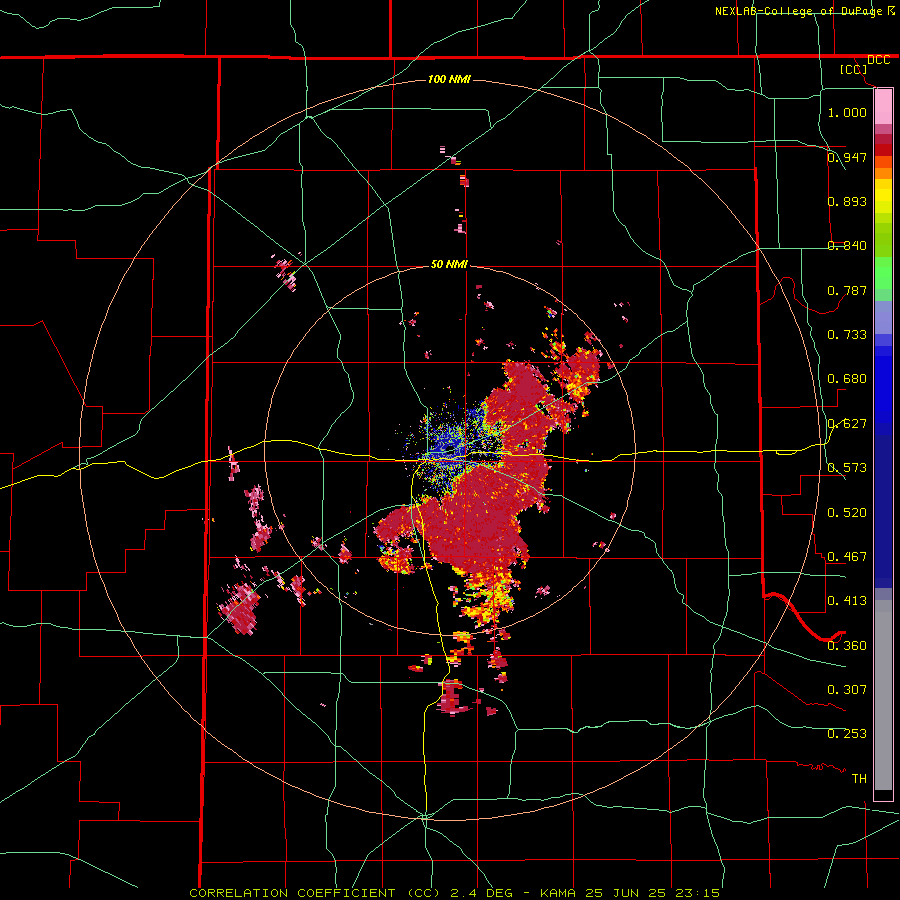Select the 0.573 scale value

[x=847, y=468]
